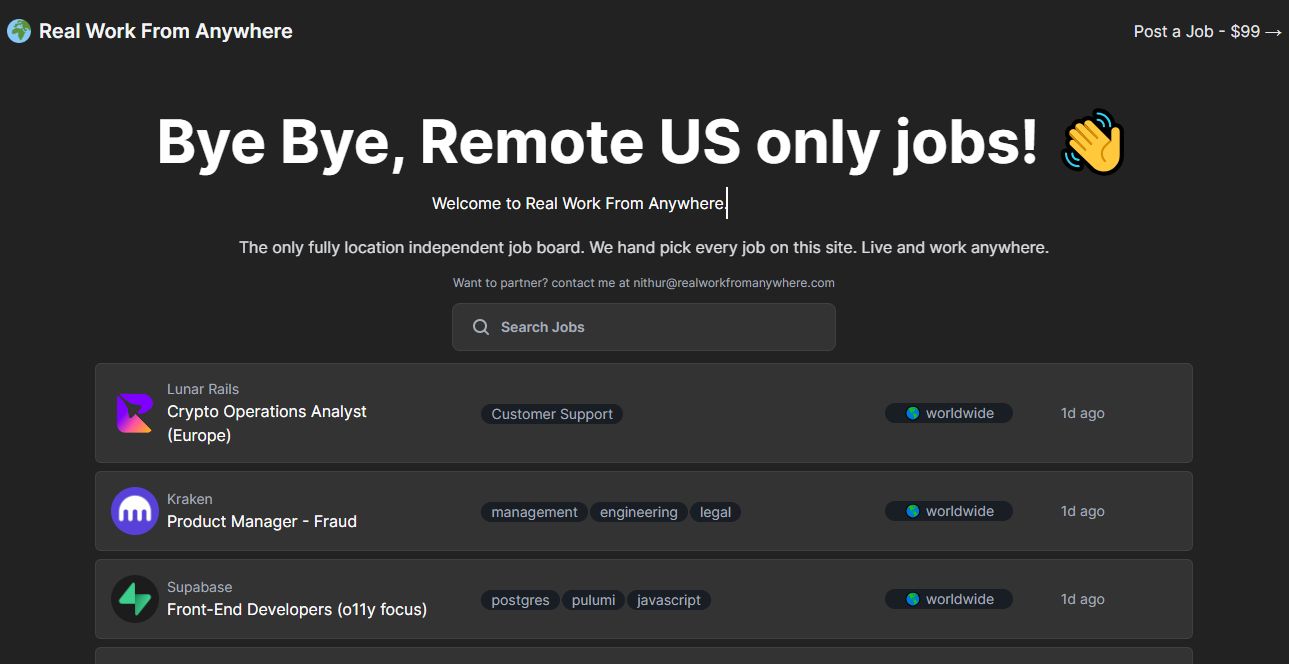The height and width of the screenshot is (664, 1289).
Task: Open the engineering tag filter
Action: pos(638,511)
